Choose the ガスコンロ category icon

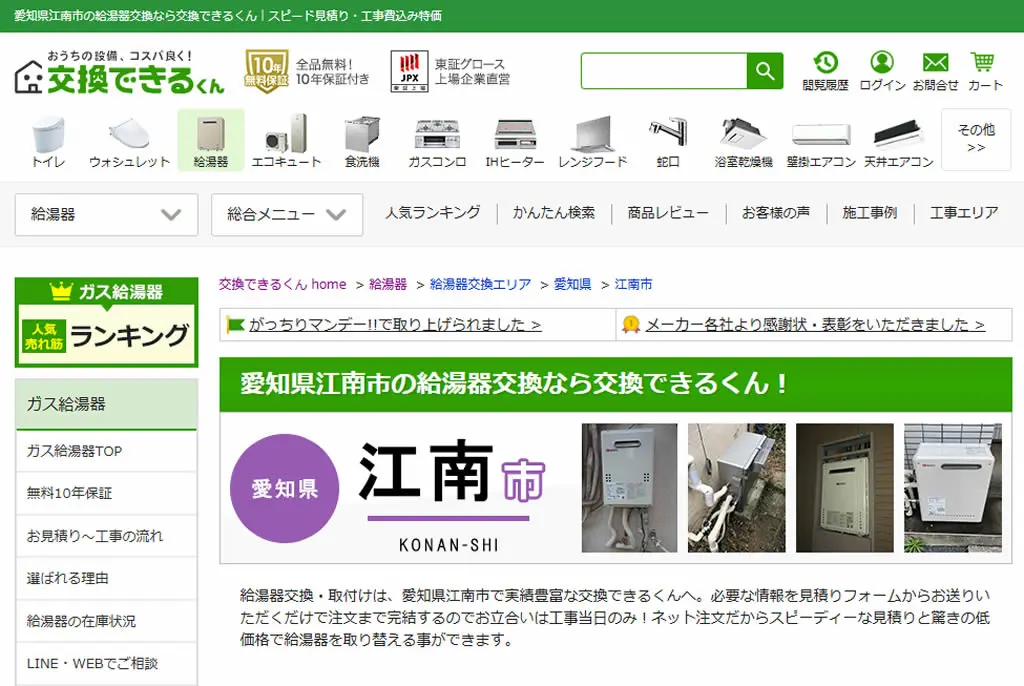[437, 141]
